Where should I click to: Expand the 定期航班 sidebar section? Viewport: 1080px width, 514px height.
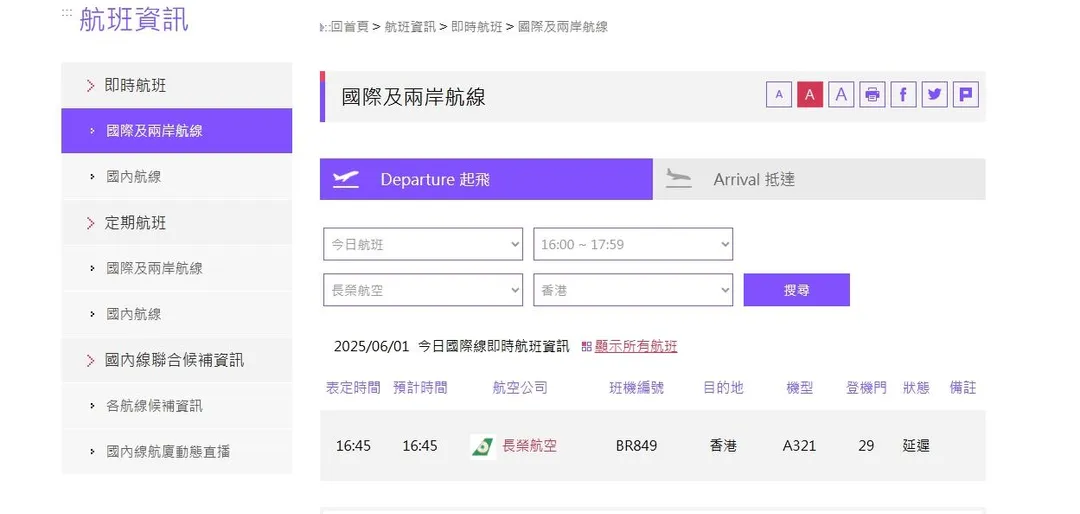point(176,223)
